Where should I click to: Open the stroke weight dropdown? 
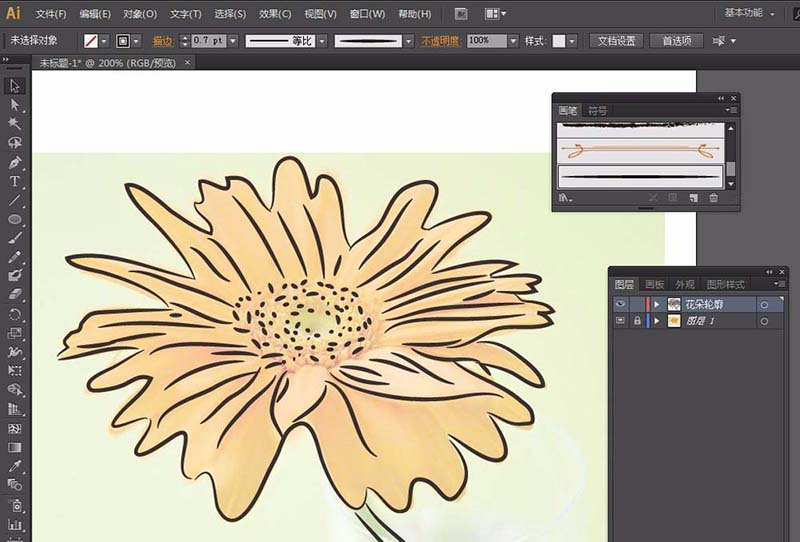point(234,41)
